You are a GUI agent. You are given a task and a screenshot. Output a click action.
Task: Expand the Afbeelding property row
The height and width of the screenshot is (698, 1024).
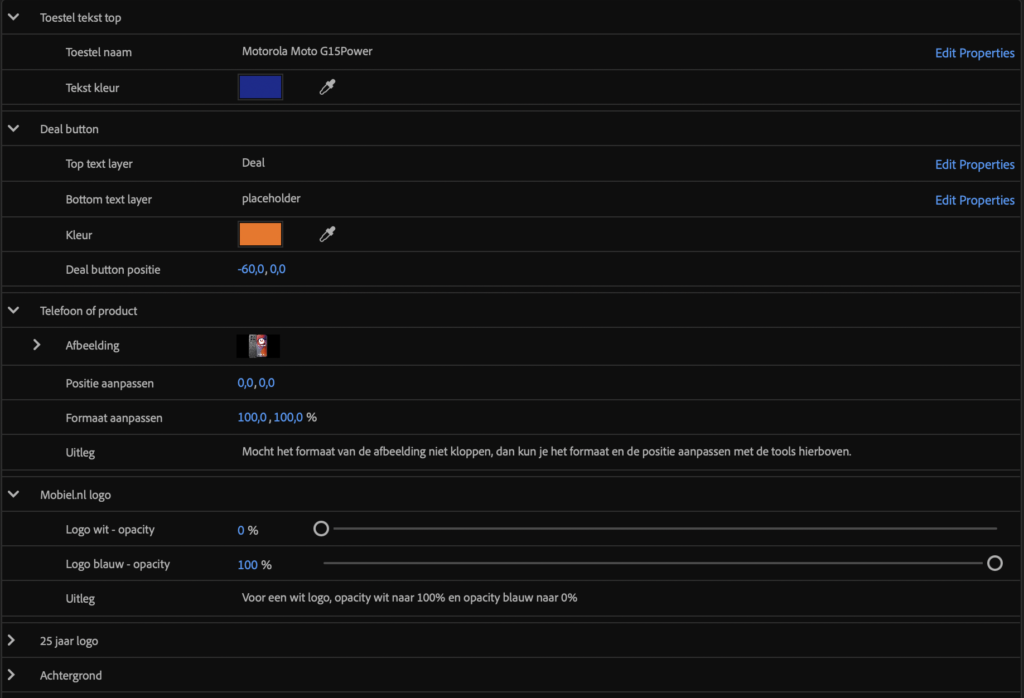click(37, 345)
